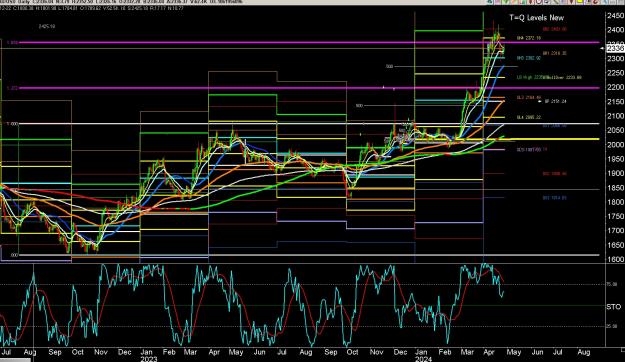Click the .000 Fibonacci label at chart bottom

[x=14, y=255]
